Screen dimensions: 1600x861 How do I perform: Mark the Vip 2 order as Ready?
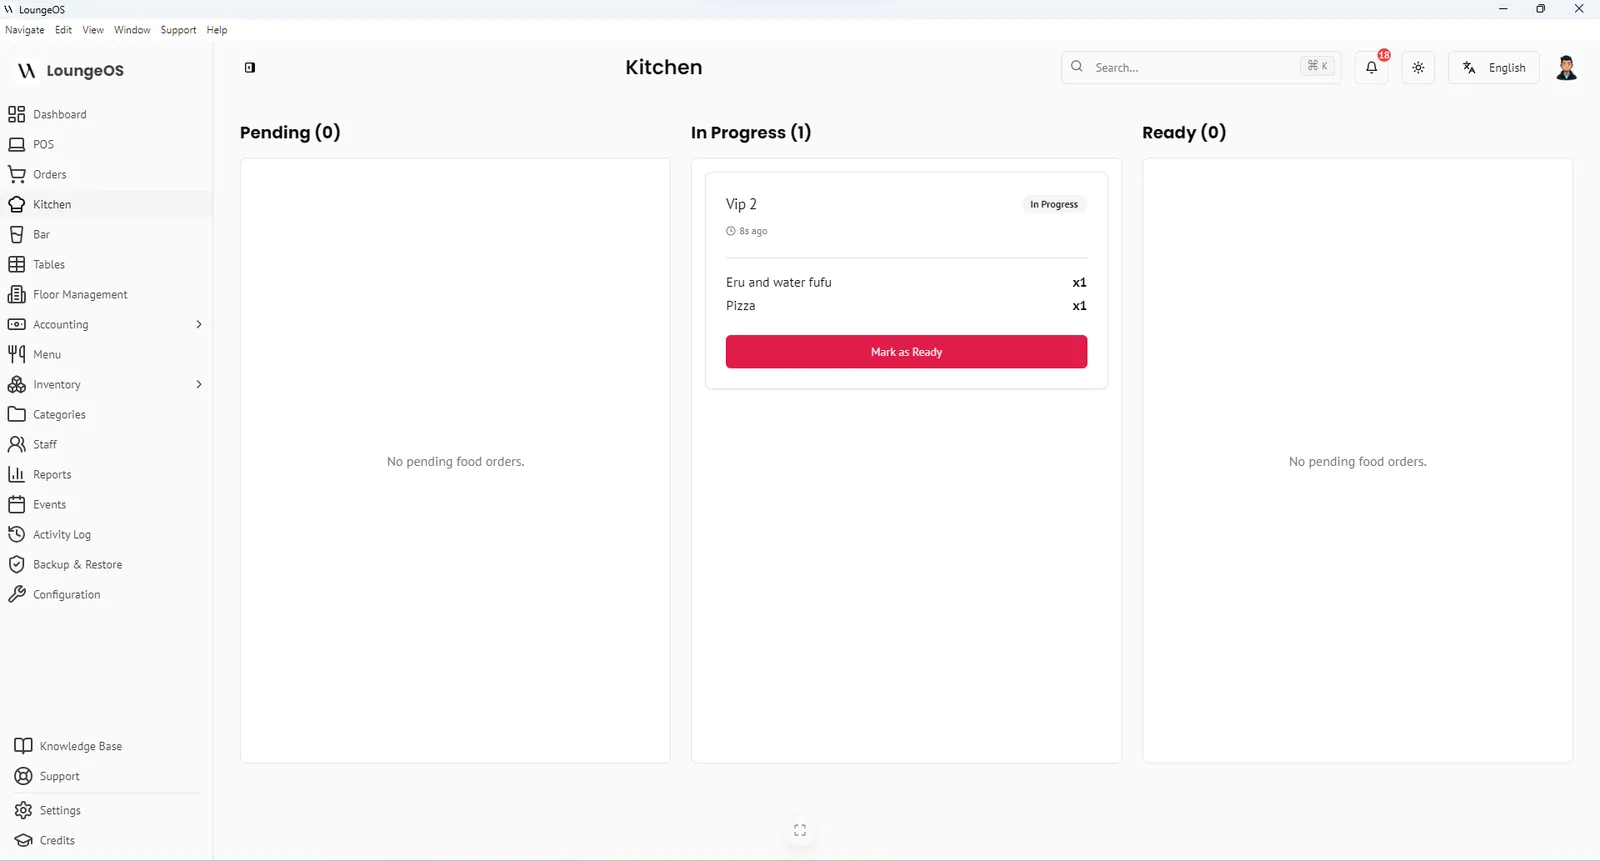(x=906, y=352)
